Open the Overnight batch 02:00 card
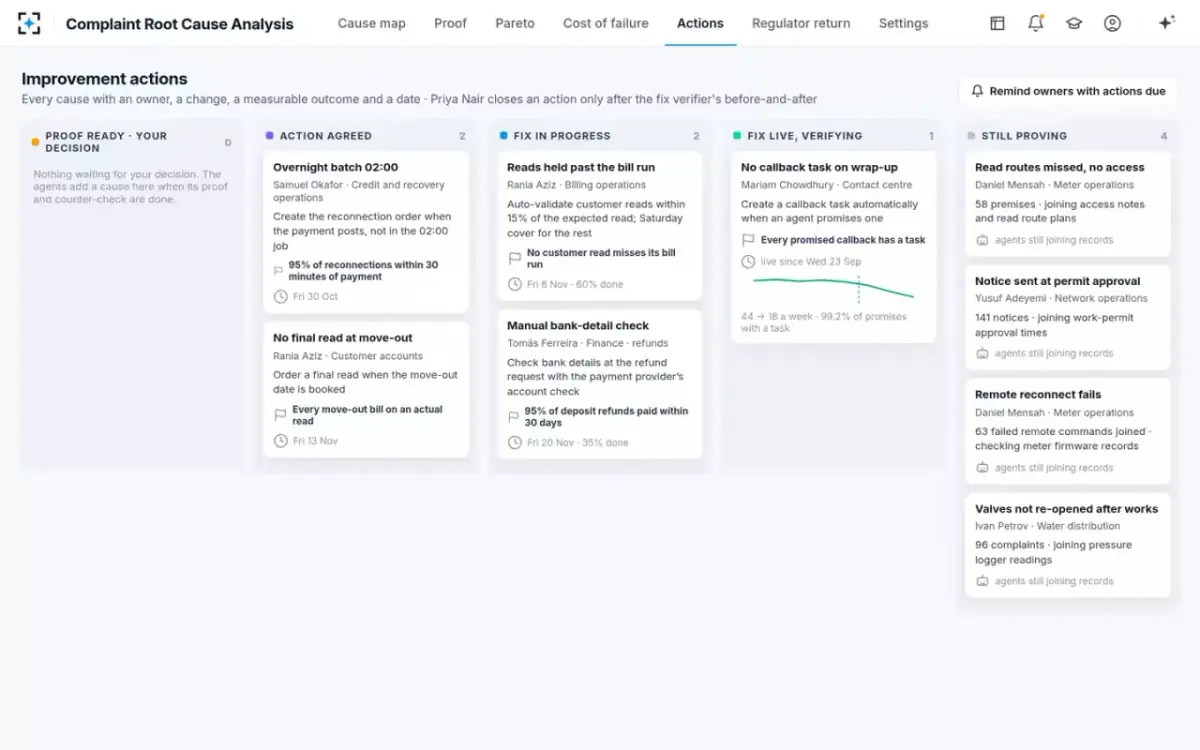The height and width of the screenshot is (750, 1200). tap(366, 232)
